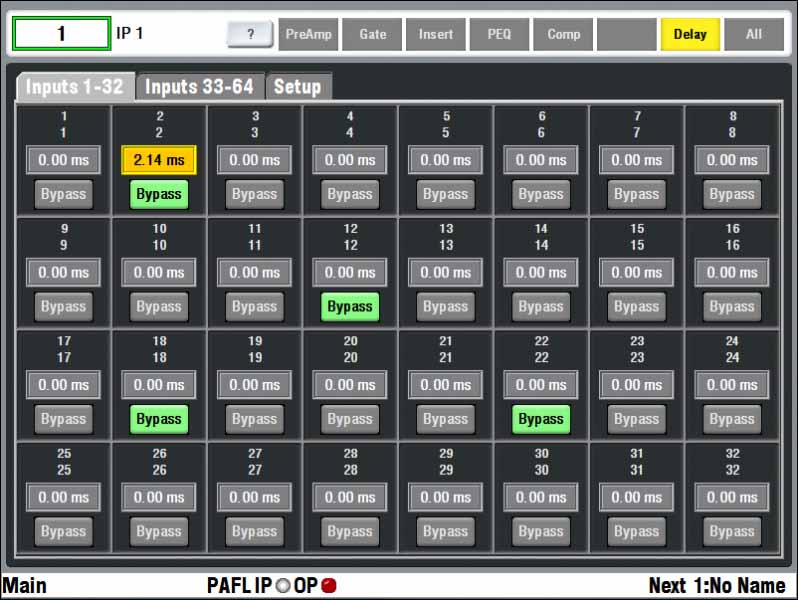Open the PEQ processing view
798x600 pixels.
(499, 34)
